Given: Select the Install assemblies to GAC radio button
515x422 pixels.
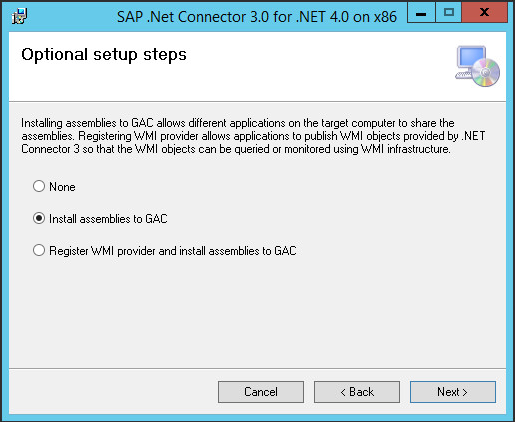Looking at the screenshot, I should [39, 218].
